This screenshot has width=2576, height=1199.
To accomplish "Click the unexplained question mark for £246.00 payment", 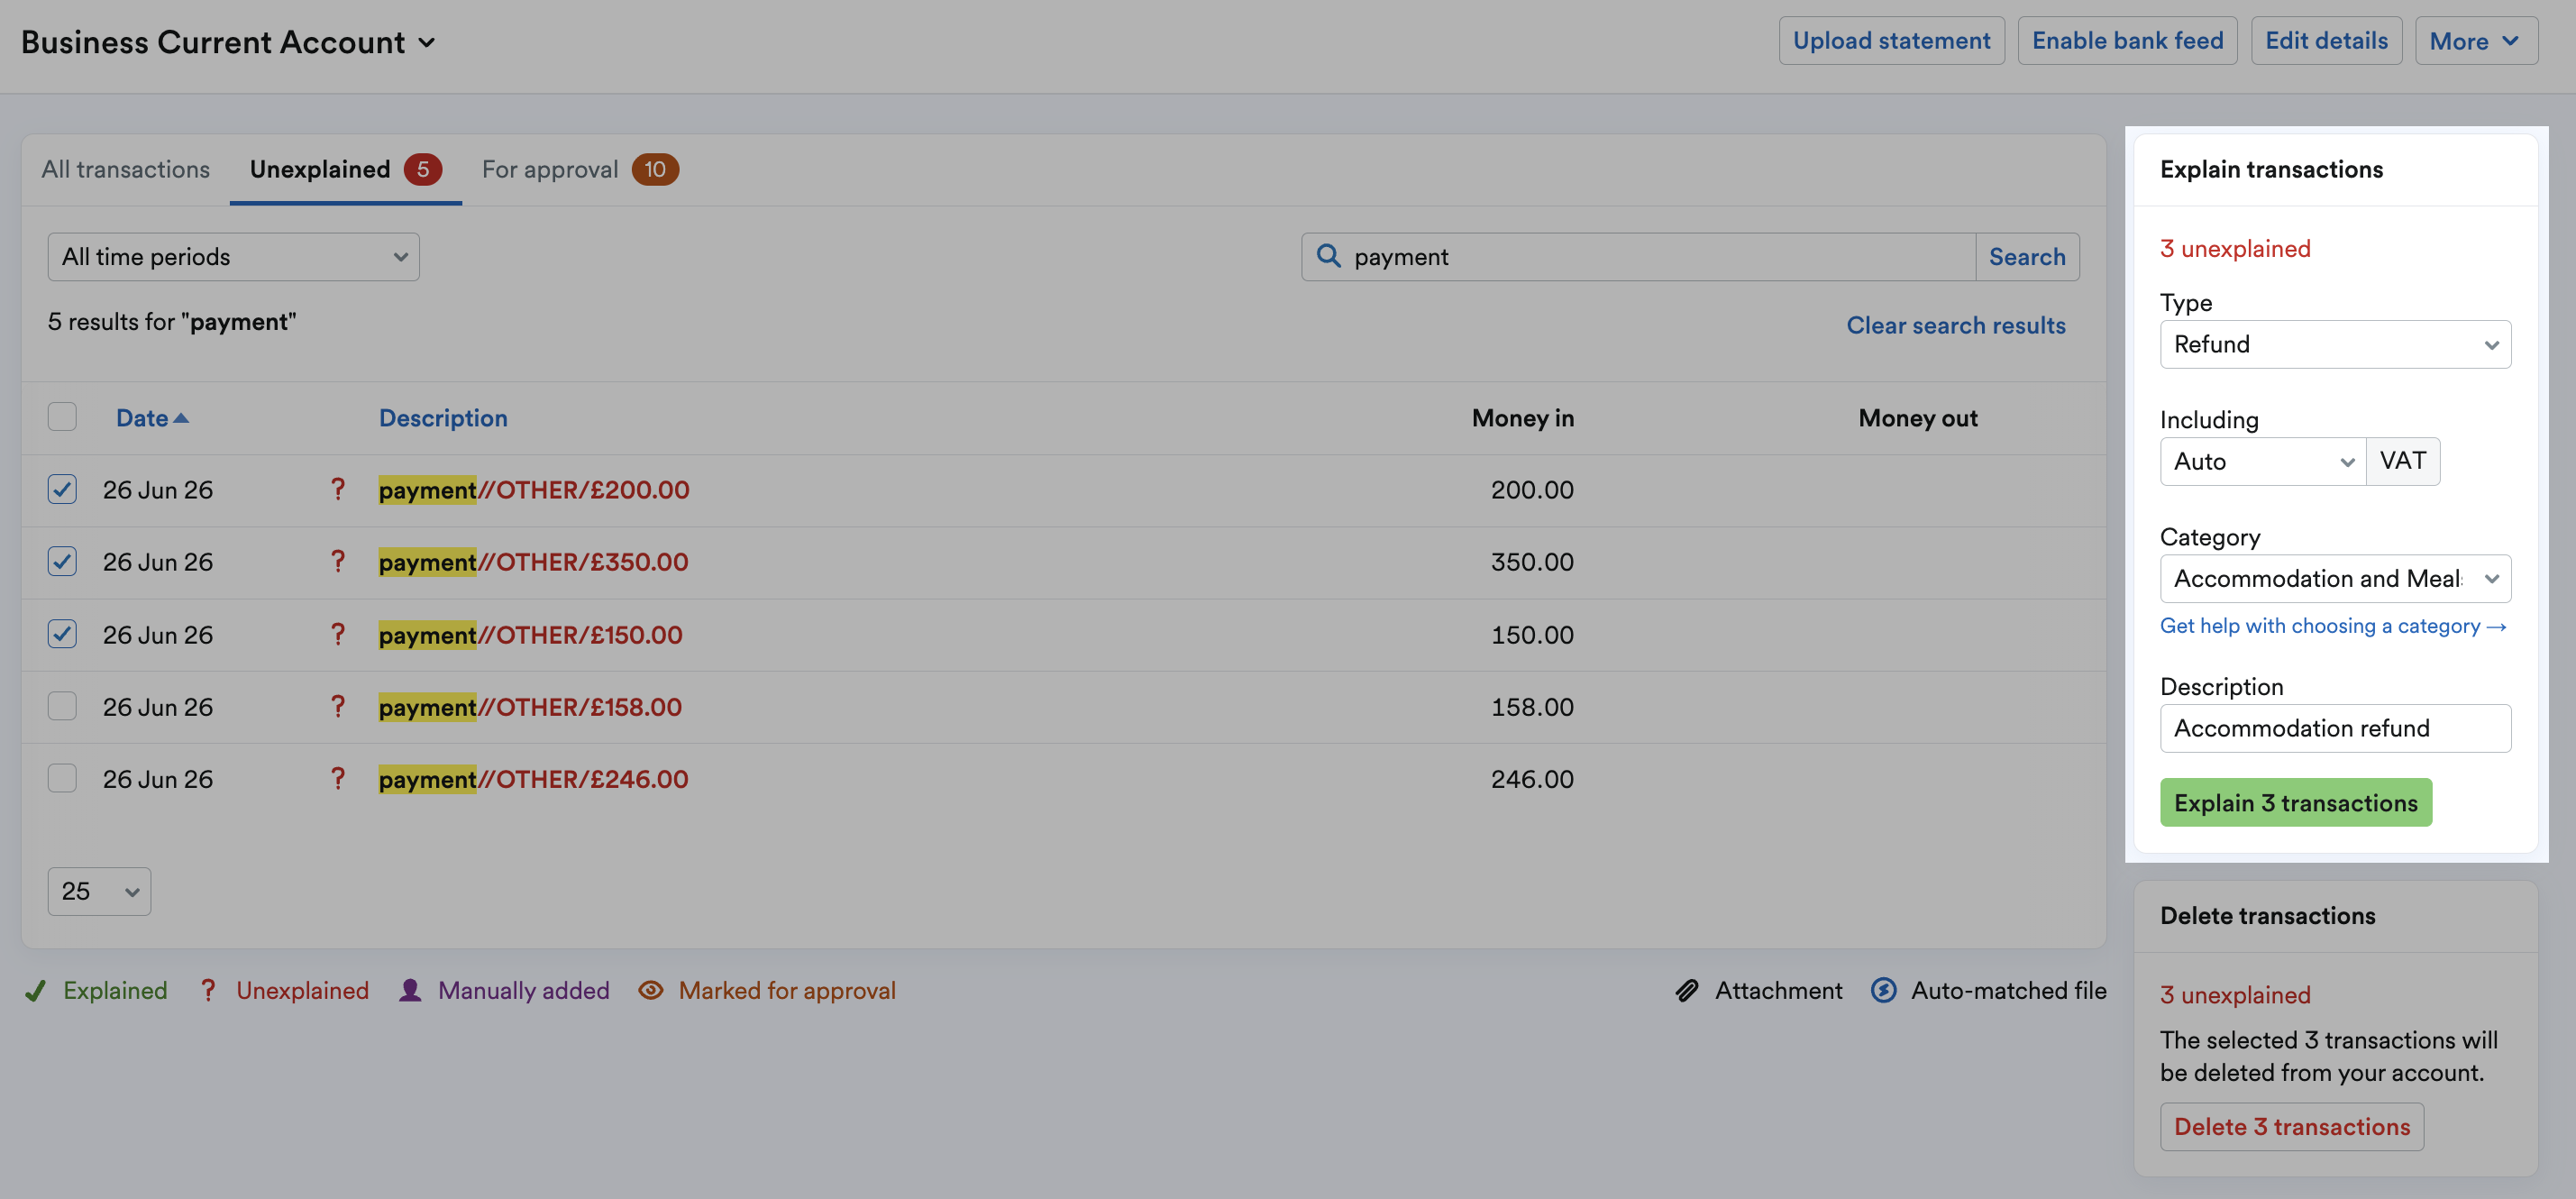I will pyautogui.click(x=338, y=778).
